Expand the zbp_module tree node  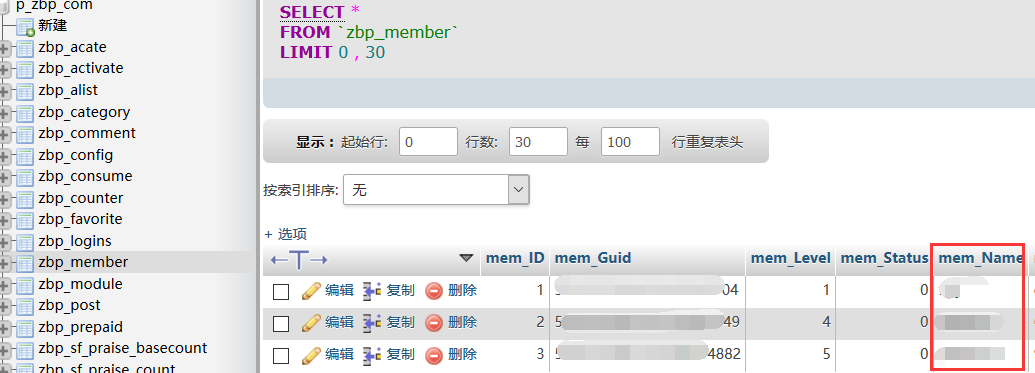(5, 286)
